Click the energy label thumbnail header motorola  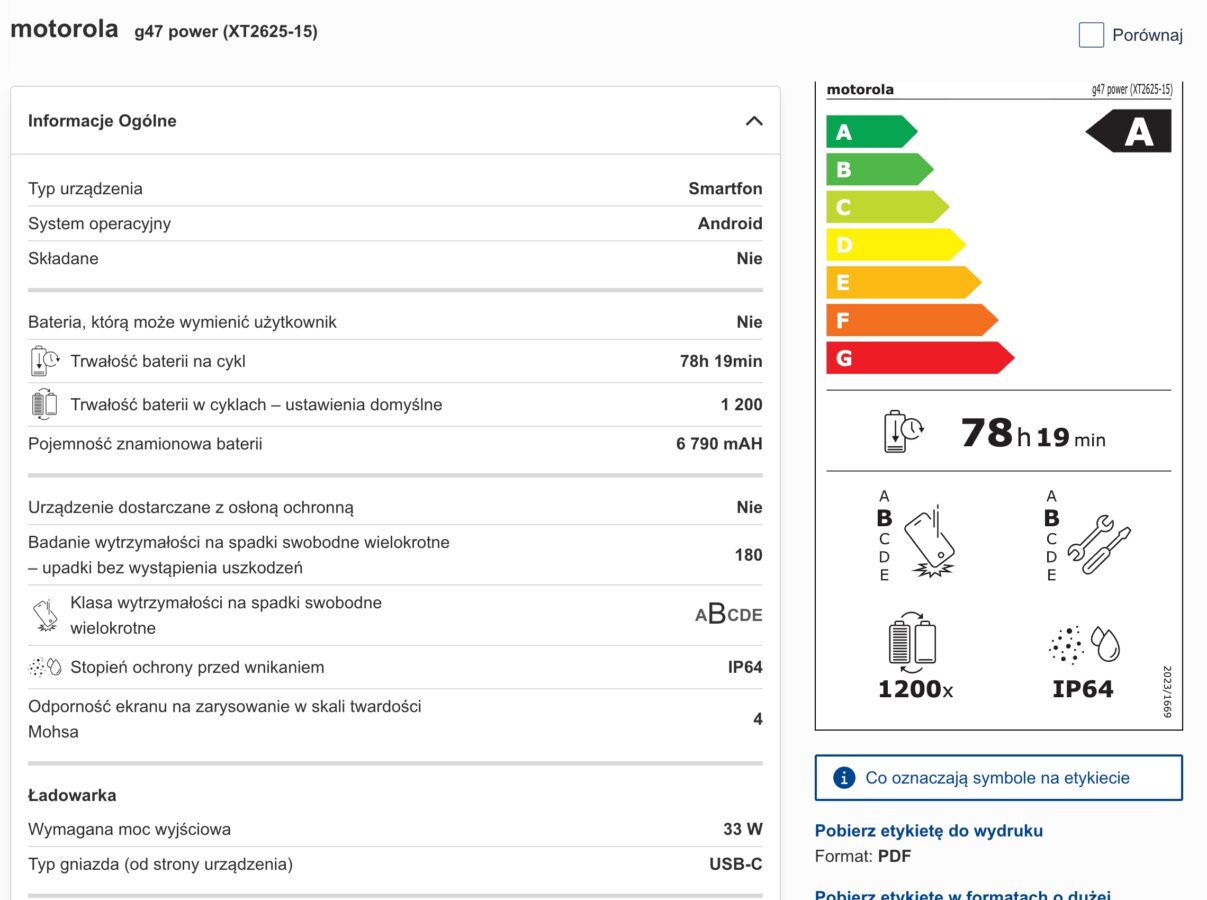coord(860,89)
